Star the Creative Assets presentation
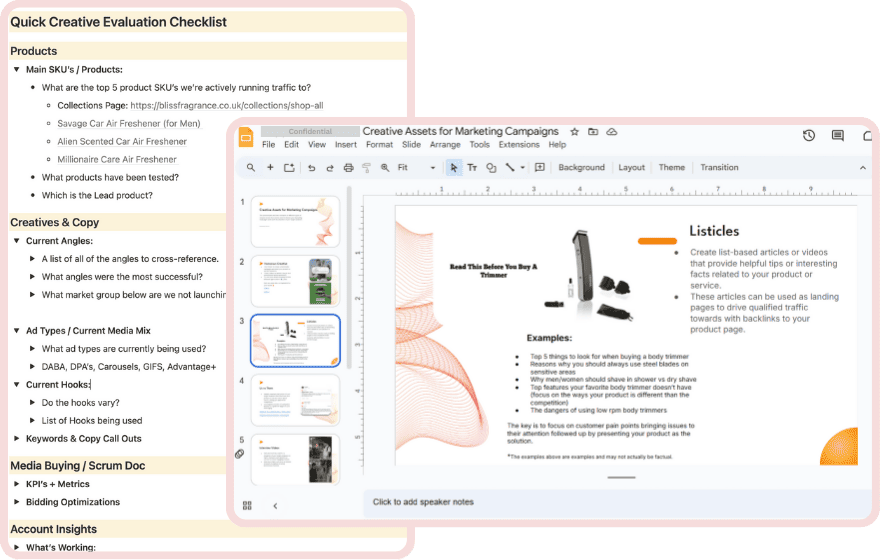880x560 pixels. 574,132
